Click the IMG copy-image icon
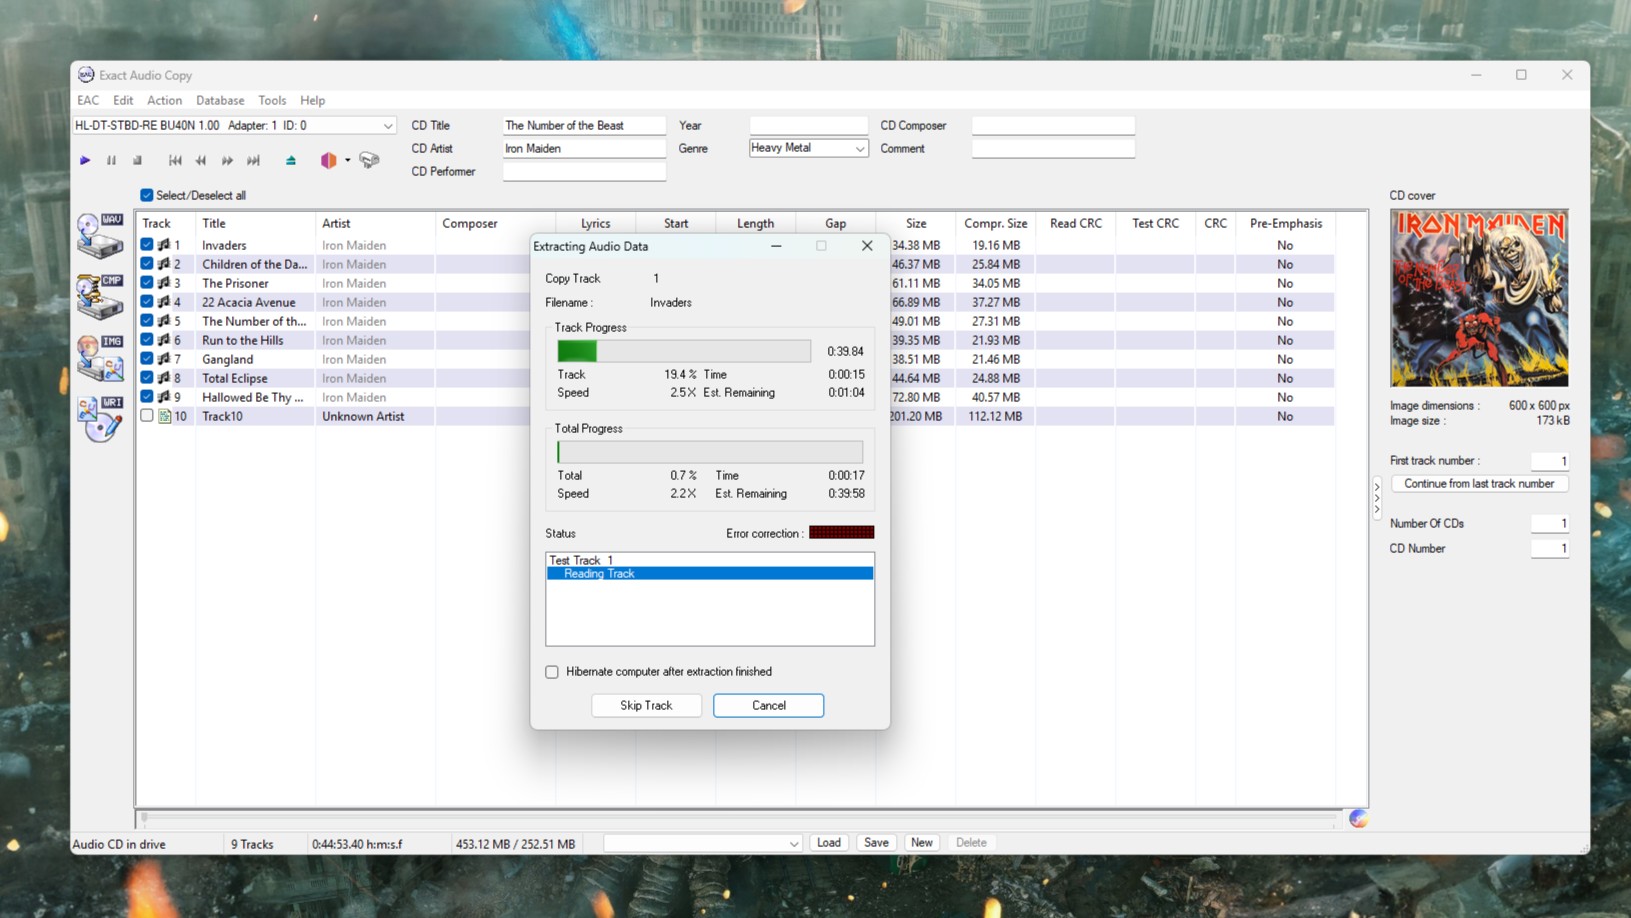 tap(100, 358)
